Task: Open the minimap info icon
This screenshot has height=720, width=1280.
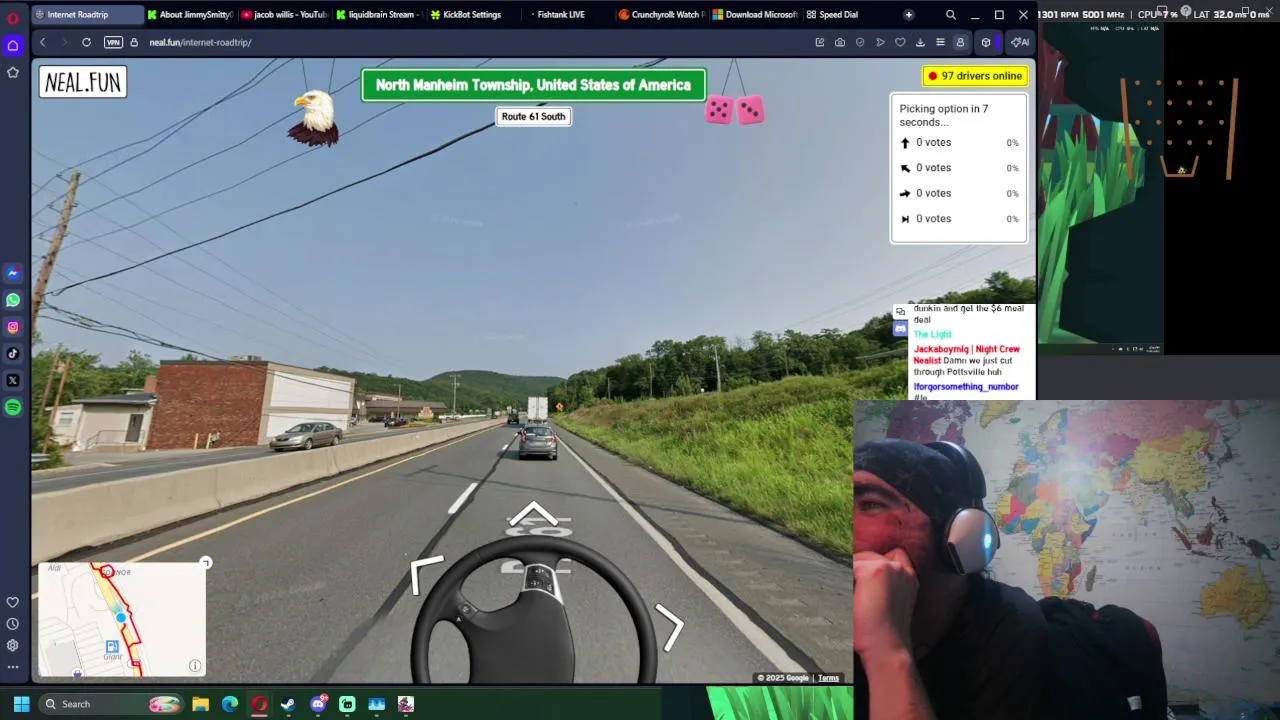Action: tap(195, 665)
